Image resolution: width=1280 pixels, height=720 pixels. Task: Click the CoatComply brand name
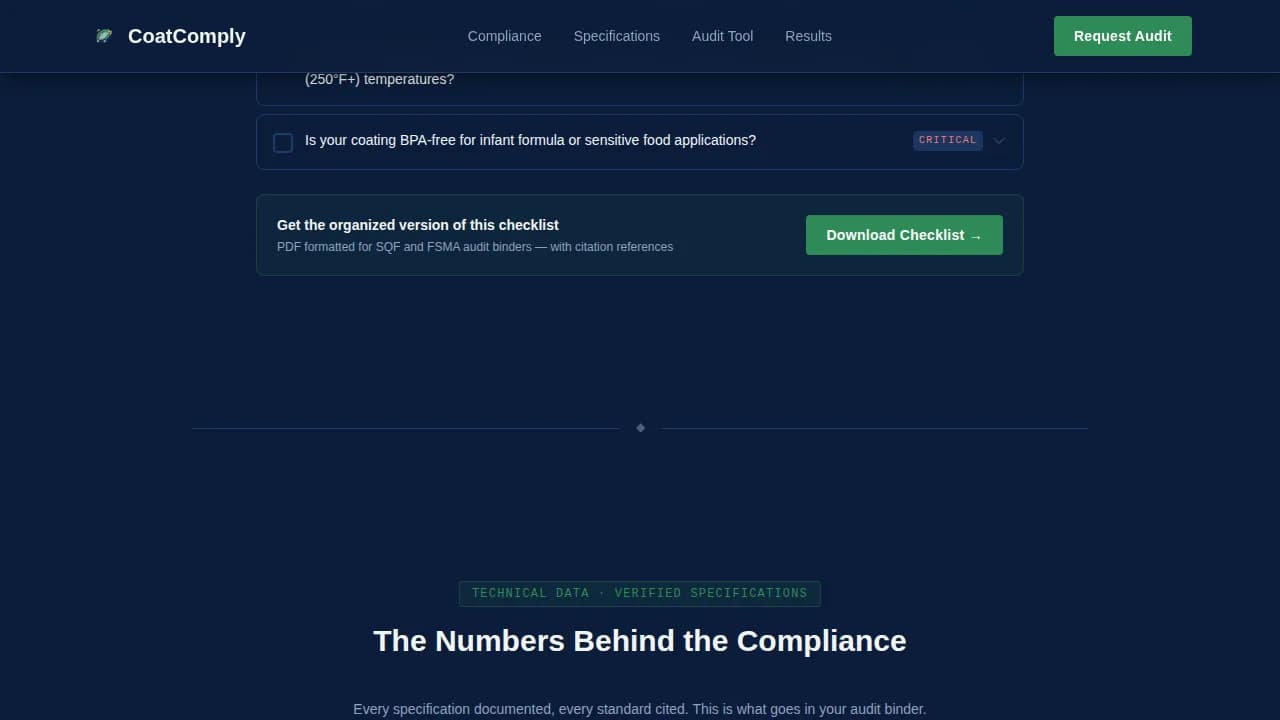(186, 36)
